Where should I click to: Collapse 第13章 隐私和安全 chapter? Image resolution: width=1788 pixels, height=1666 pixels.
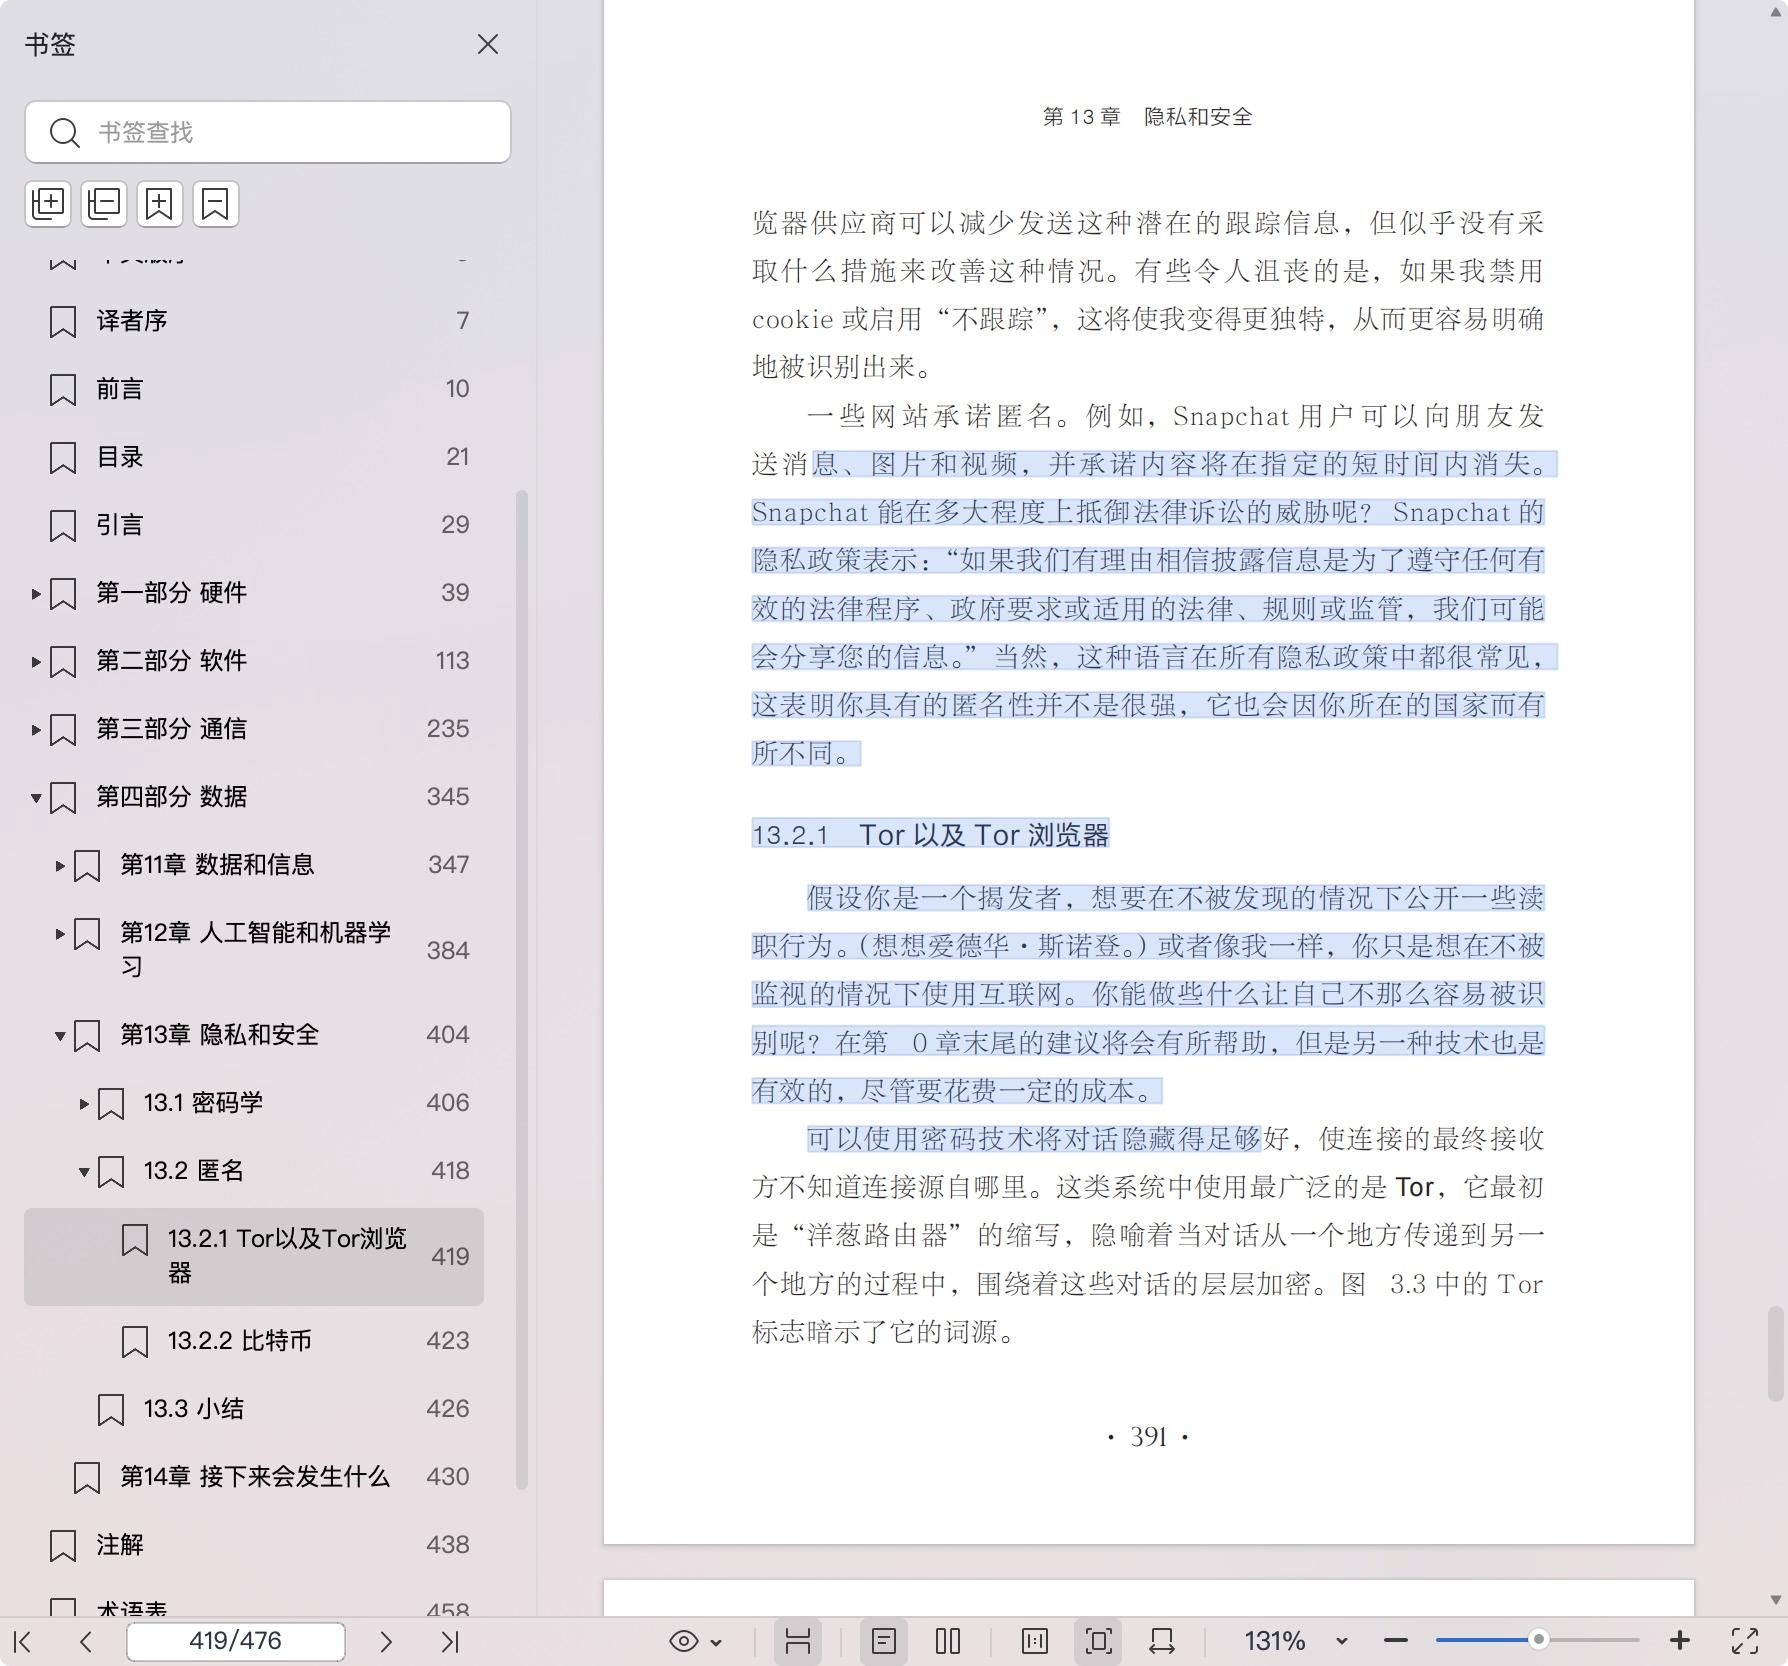tap(59, 1036)
